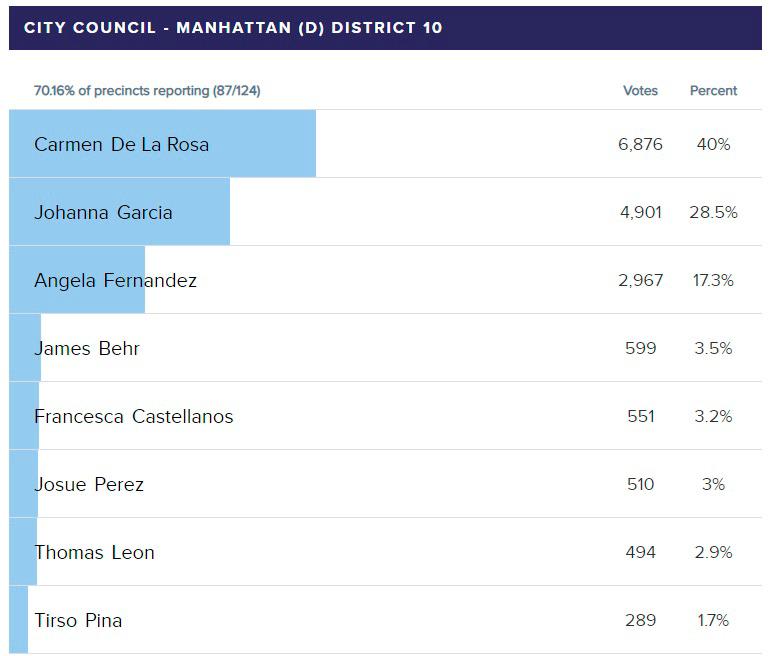This screenshot has height=656, width=781.
Task: Select candidate Tirso Pina
Action: [78, 620]
